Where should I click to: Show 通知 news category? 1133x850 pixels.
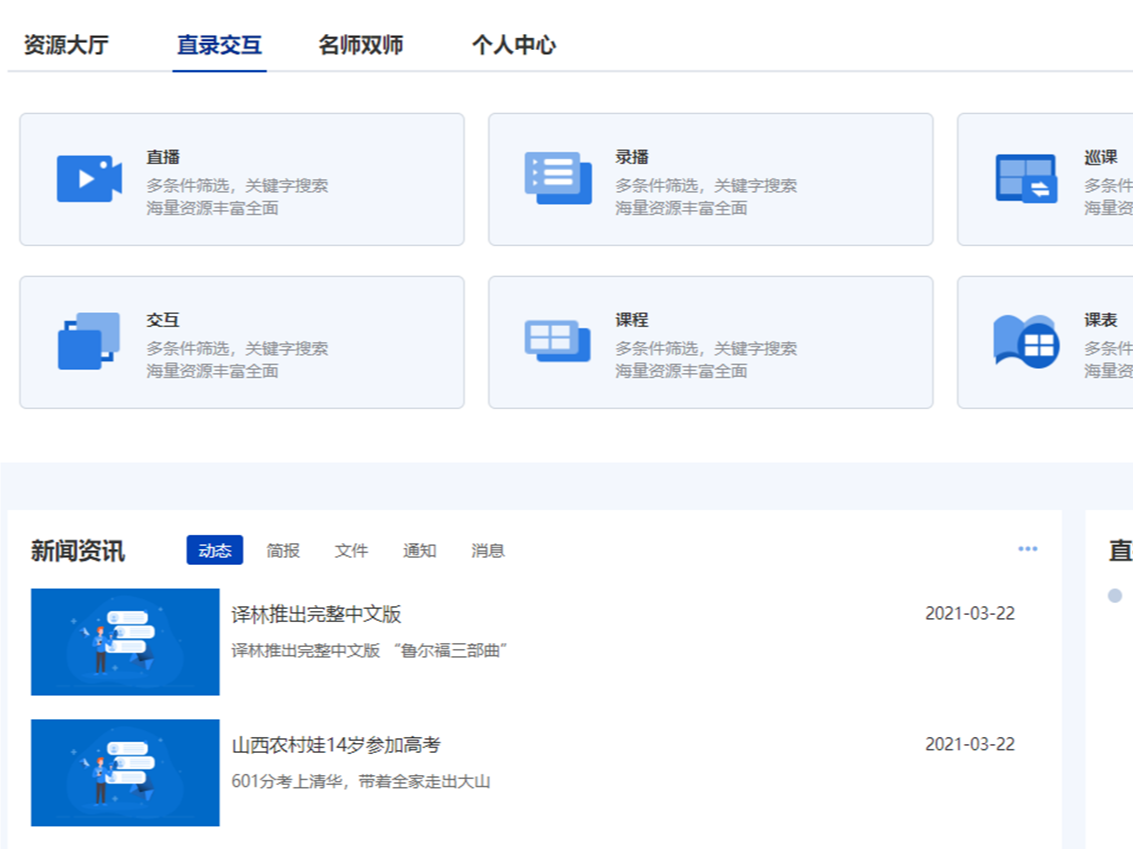tap(419, 551)
